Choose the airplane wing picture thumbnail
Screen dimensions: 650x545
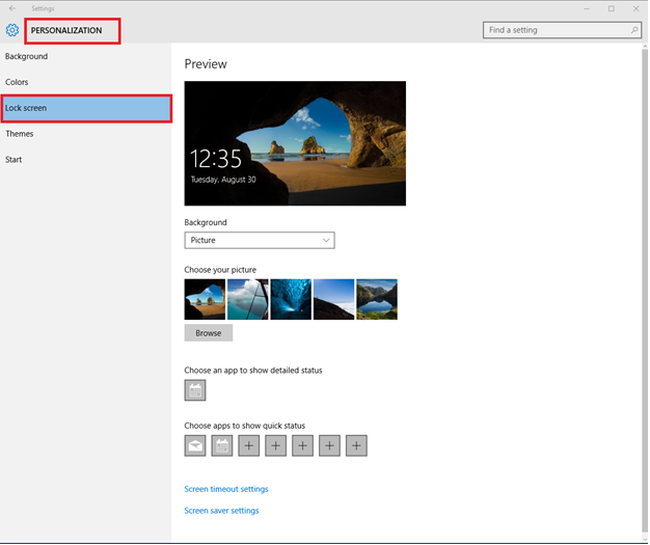click(x=248, y=299)
